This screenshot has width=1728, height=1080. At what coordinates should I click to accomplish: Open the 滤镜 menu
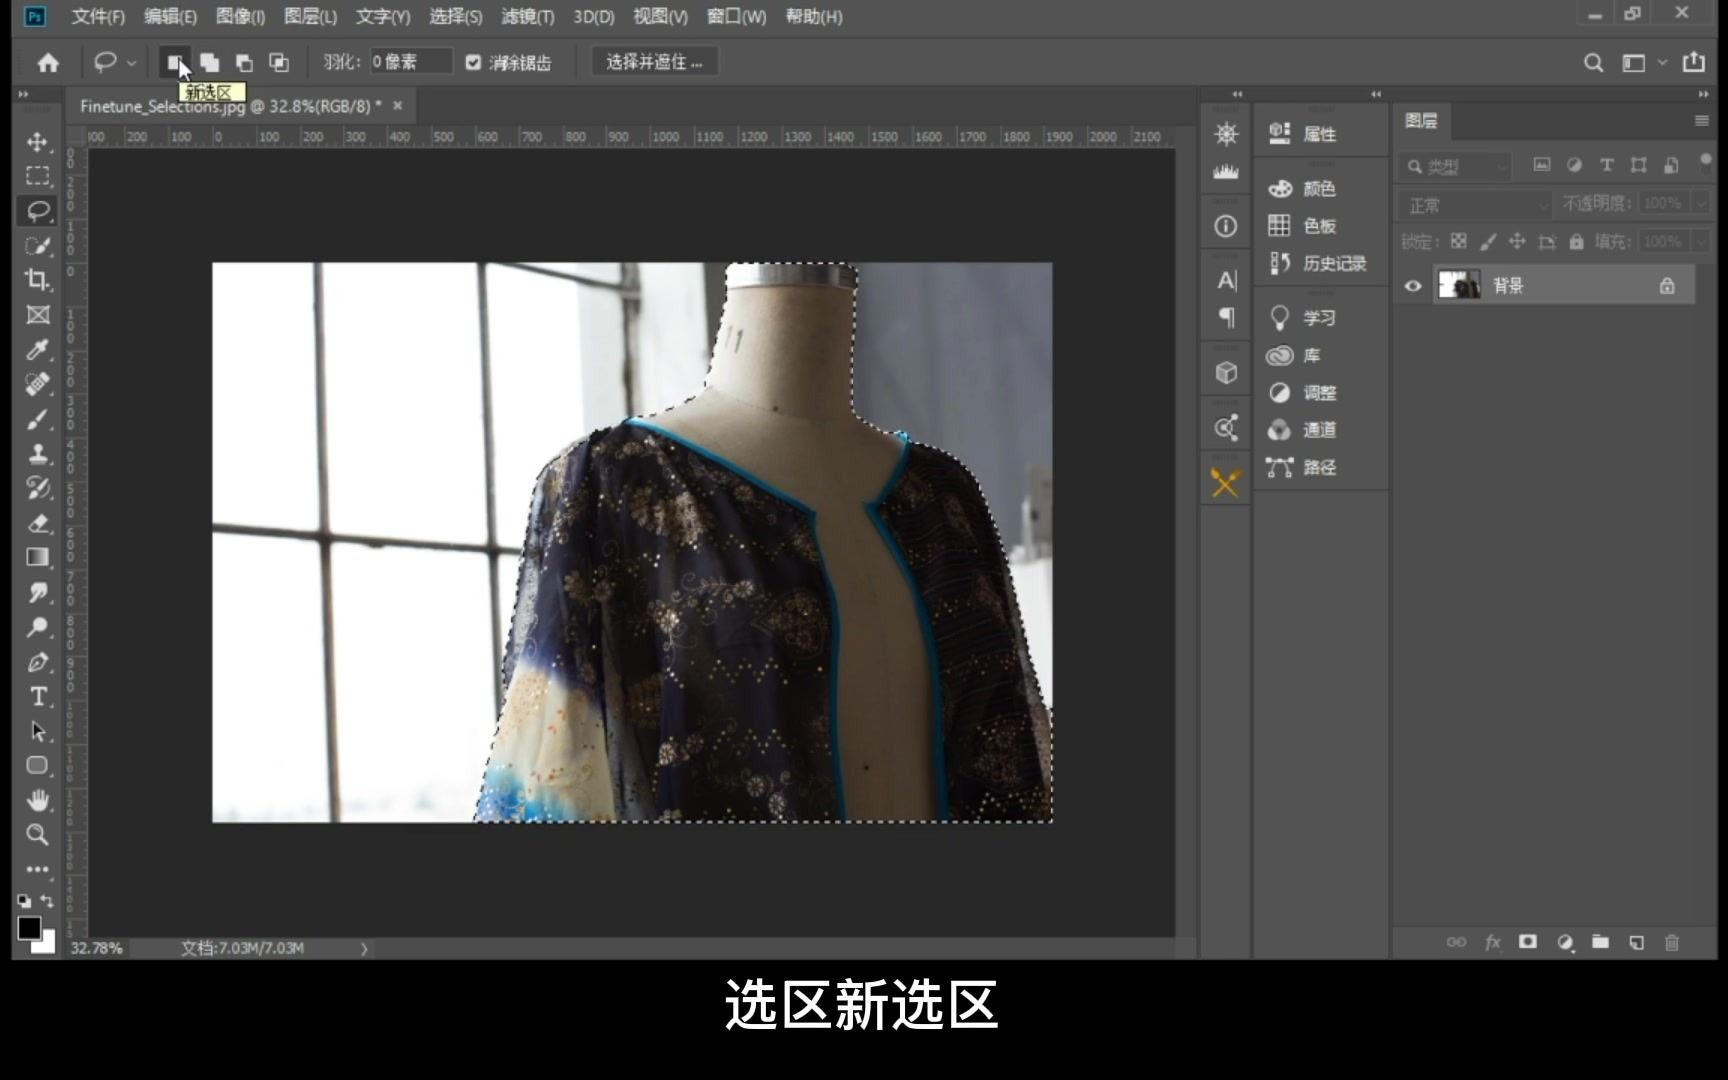(527, 16)
